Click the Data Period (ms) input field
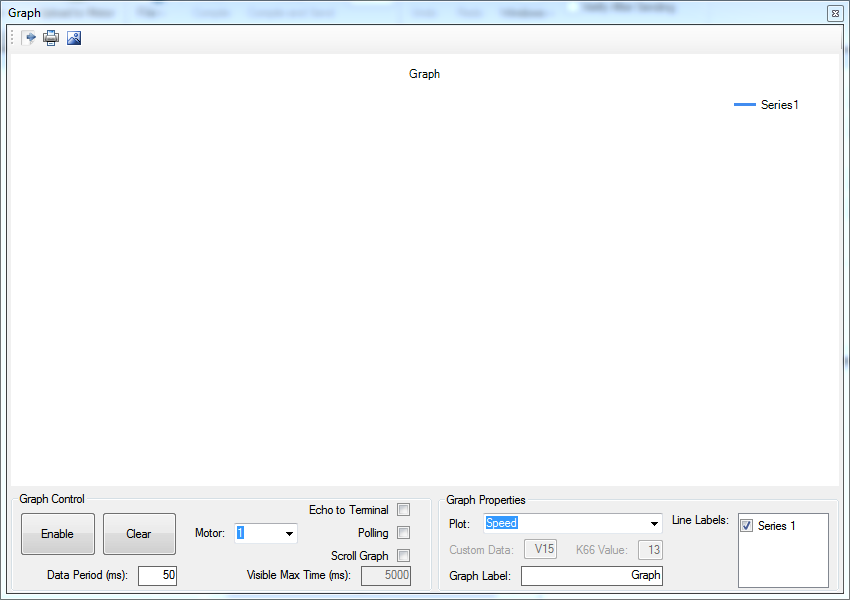Screen dimensions: 850x600 [157, 576]
